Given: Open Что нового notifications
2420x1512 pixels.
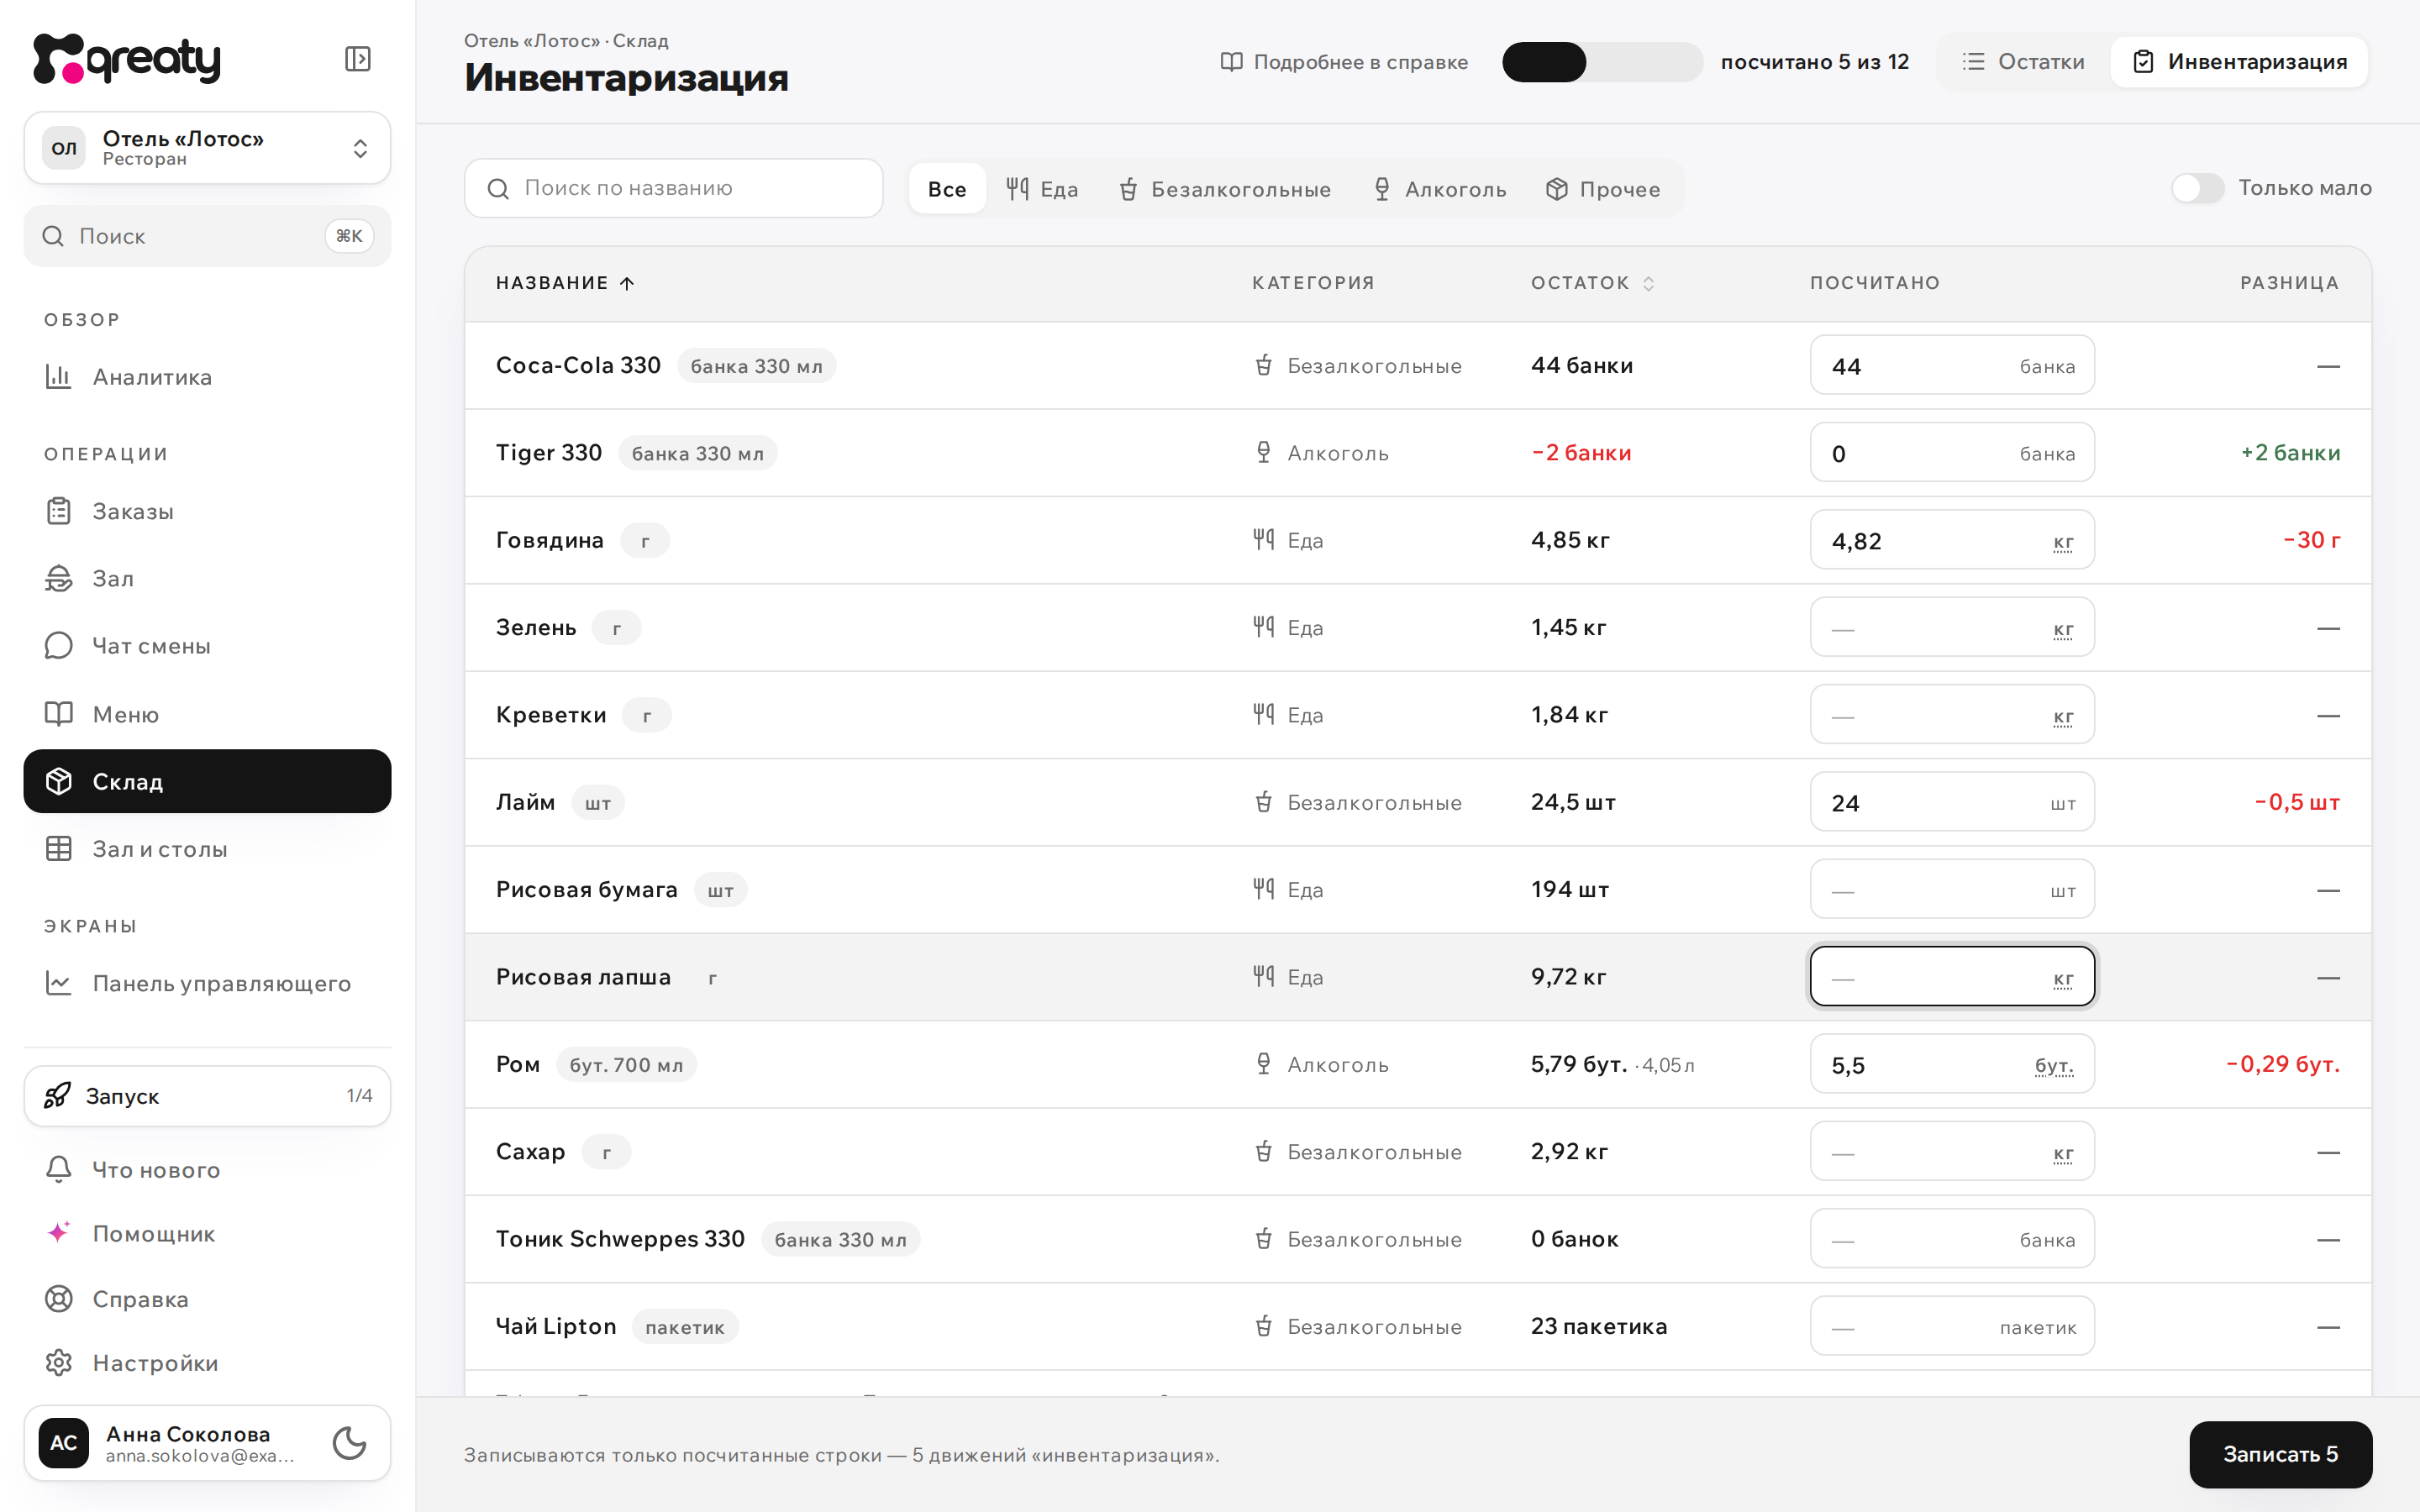Looking at the screenshot, I should (x=207, y=1169).
